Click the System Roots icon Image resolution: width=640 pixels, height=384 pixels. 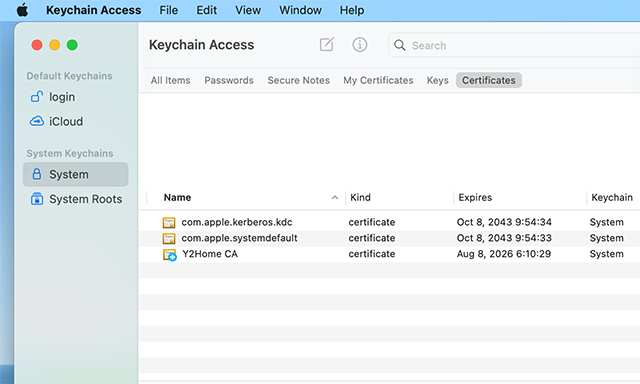[37, 199]
